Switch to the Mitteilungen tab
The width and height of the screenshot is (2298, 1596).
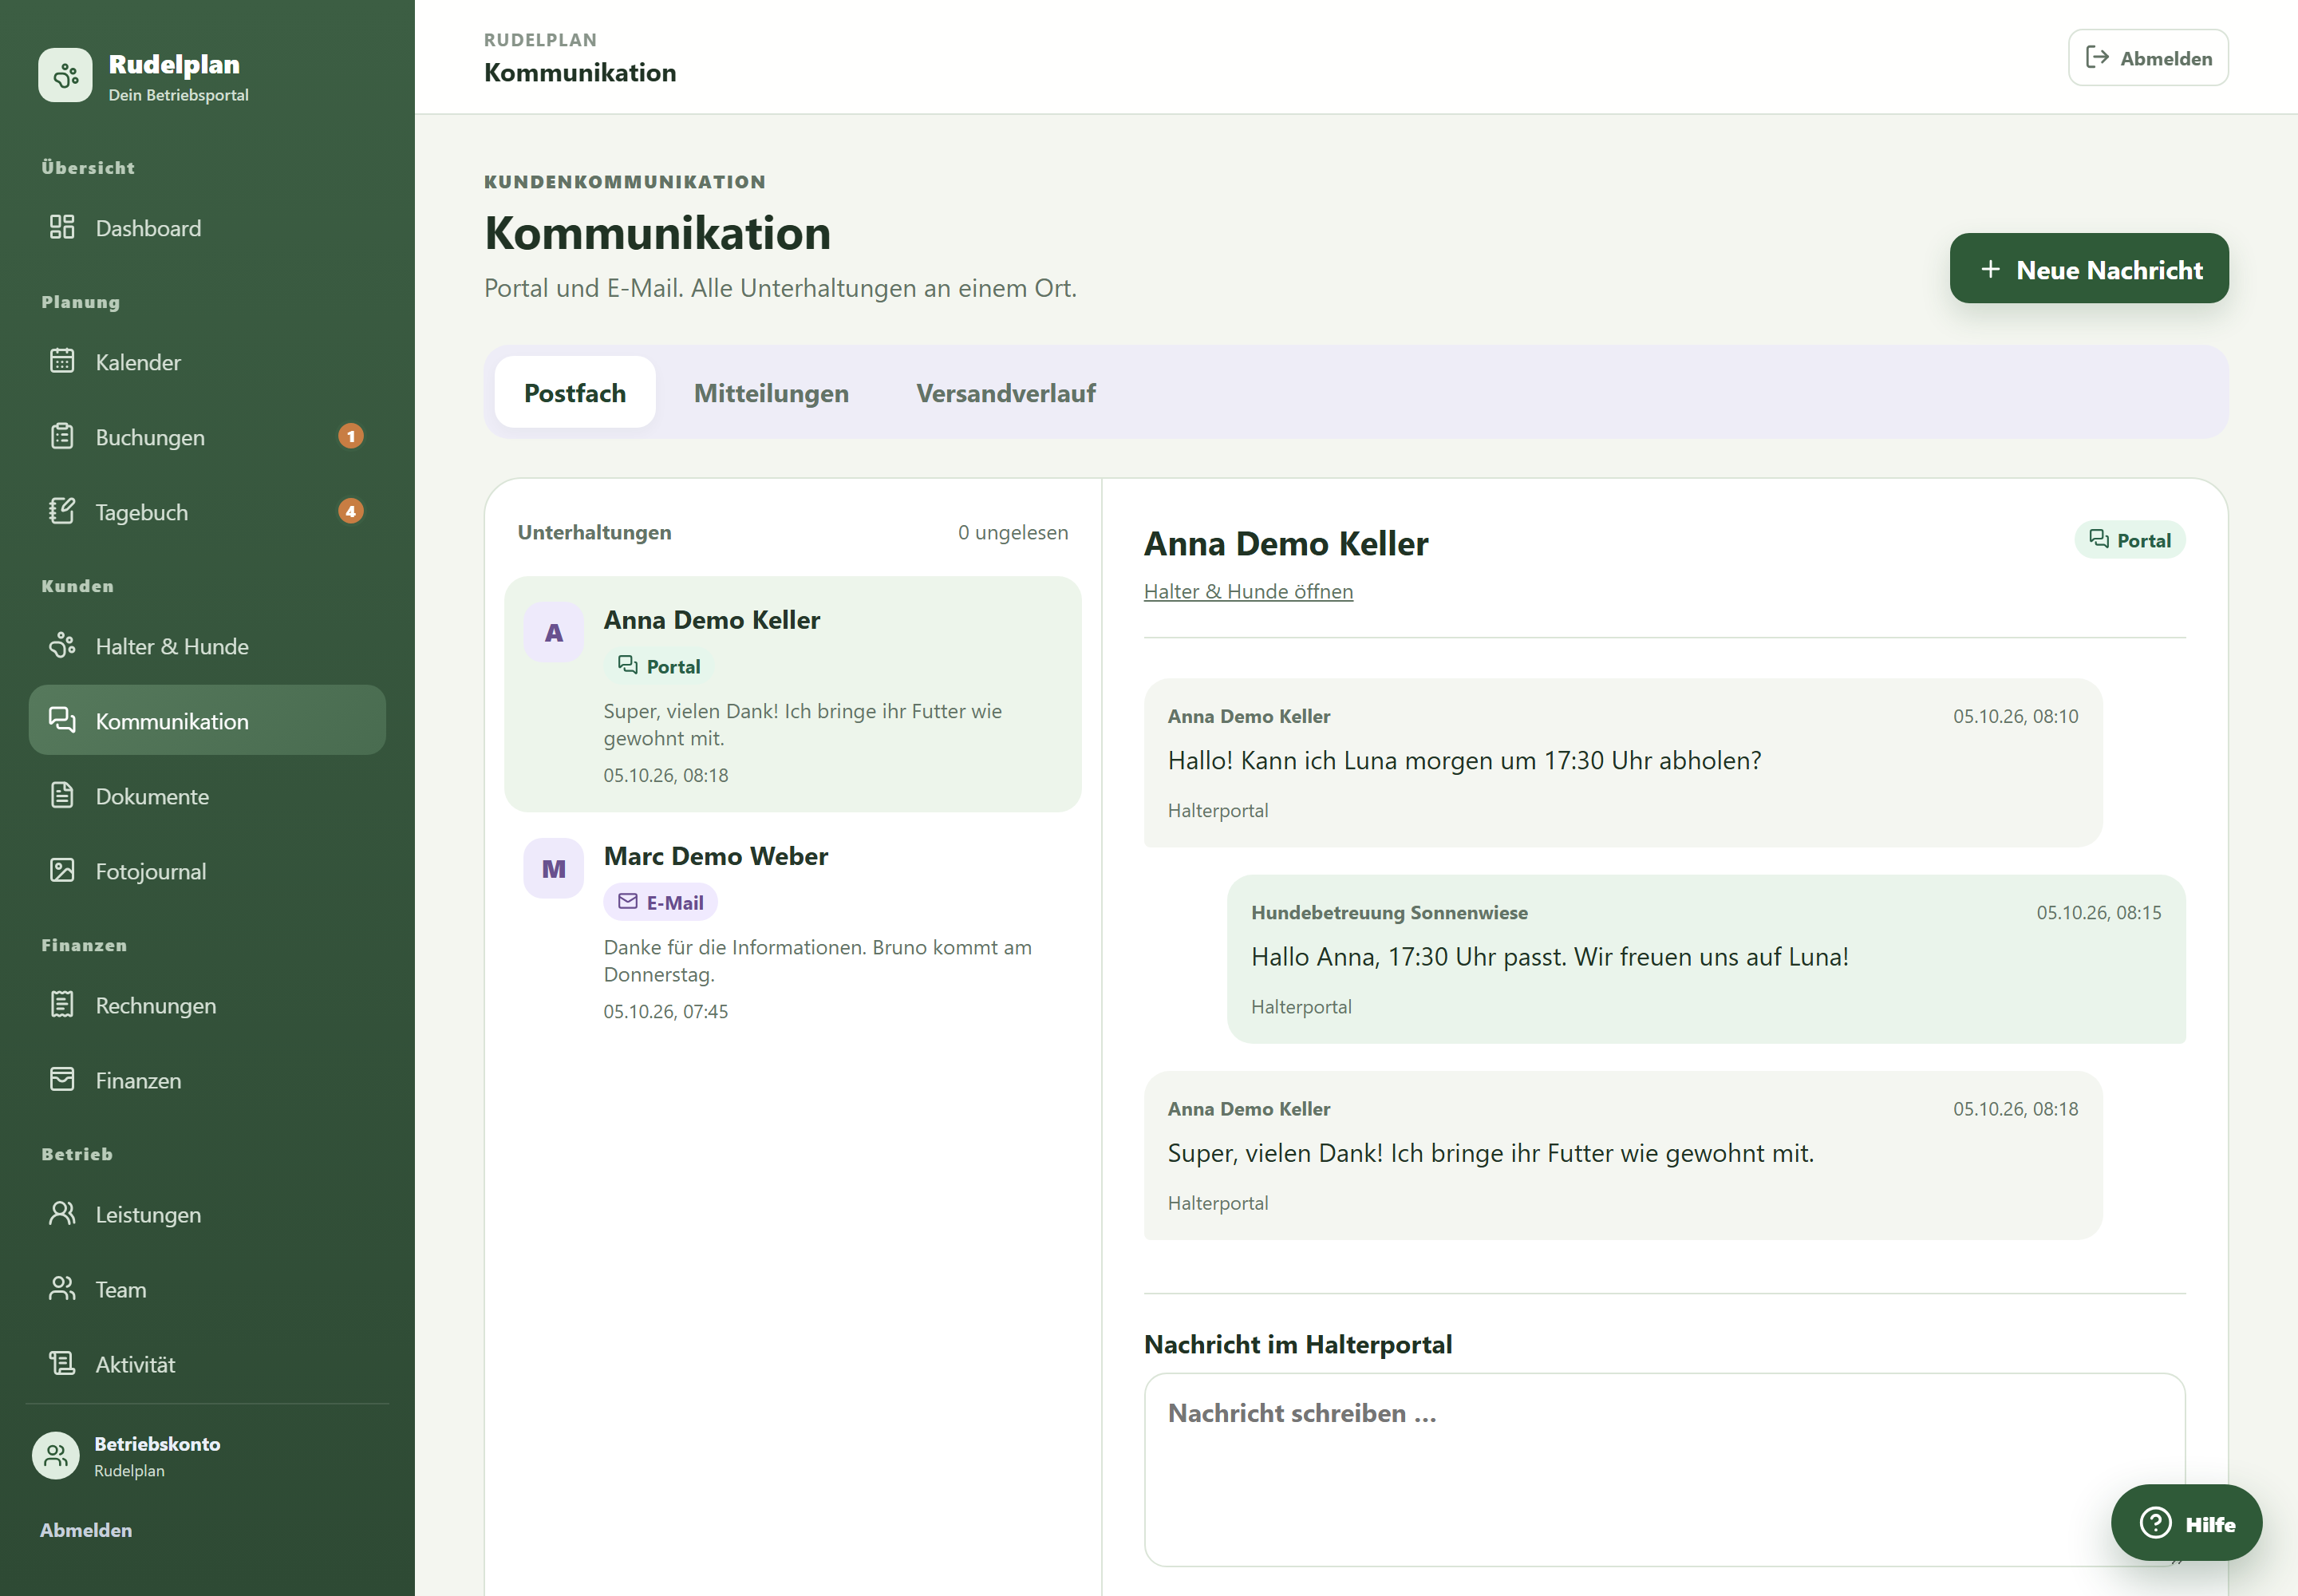point(771,393)
